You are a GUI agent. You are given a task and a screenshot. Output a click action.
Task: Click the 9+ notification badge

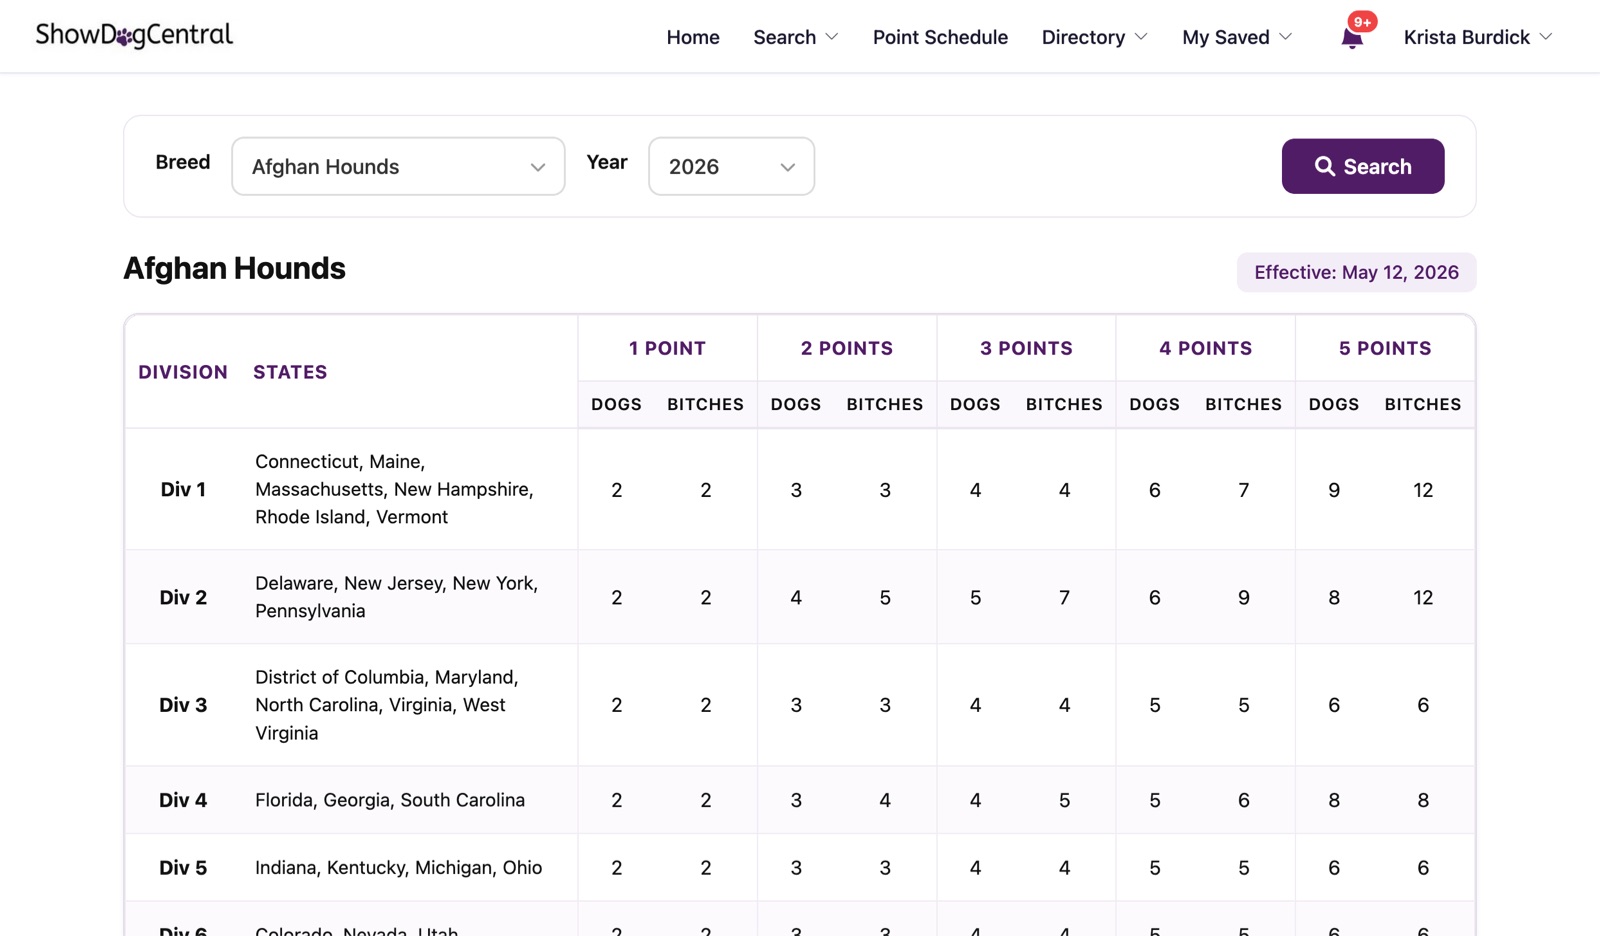tap(1362, 22)
